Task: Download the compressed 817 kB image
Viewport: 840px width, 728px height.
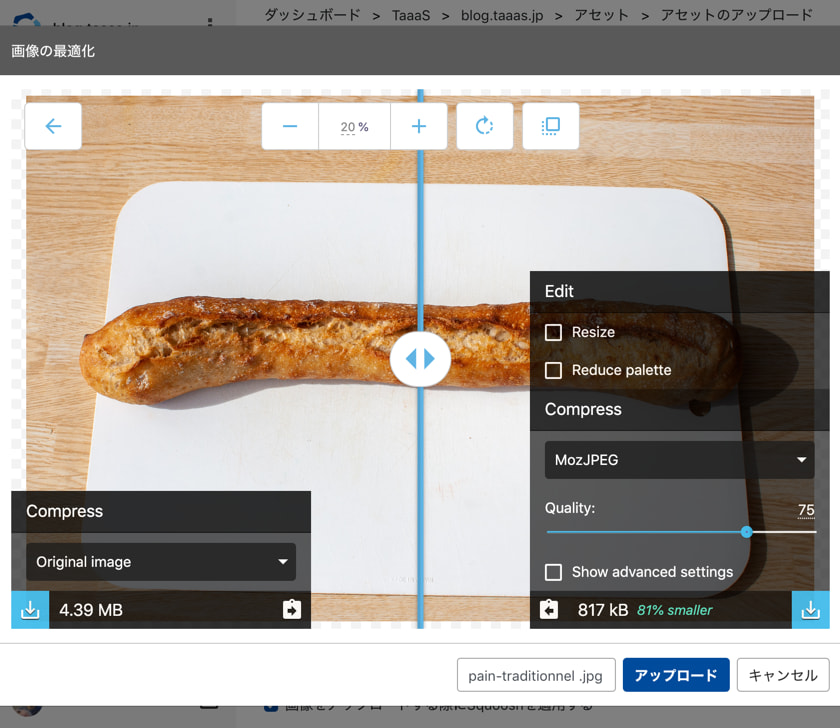Action: tap(810, 610)
